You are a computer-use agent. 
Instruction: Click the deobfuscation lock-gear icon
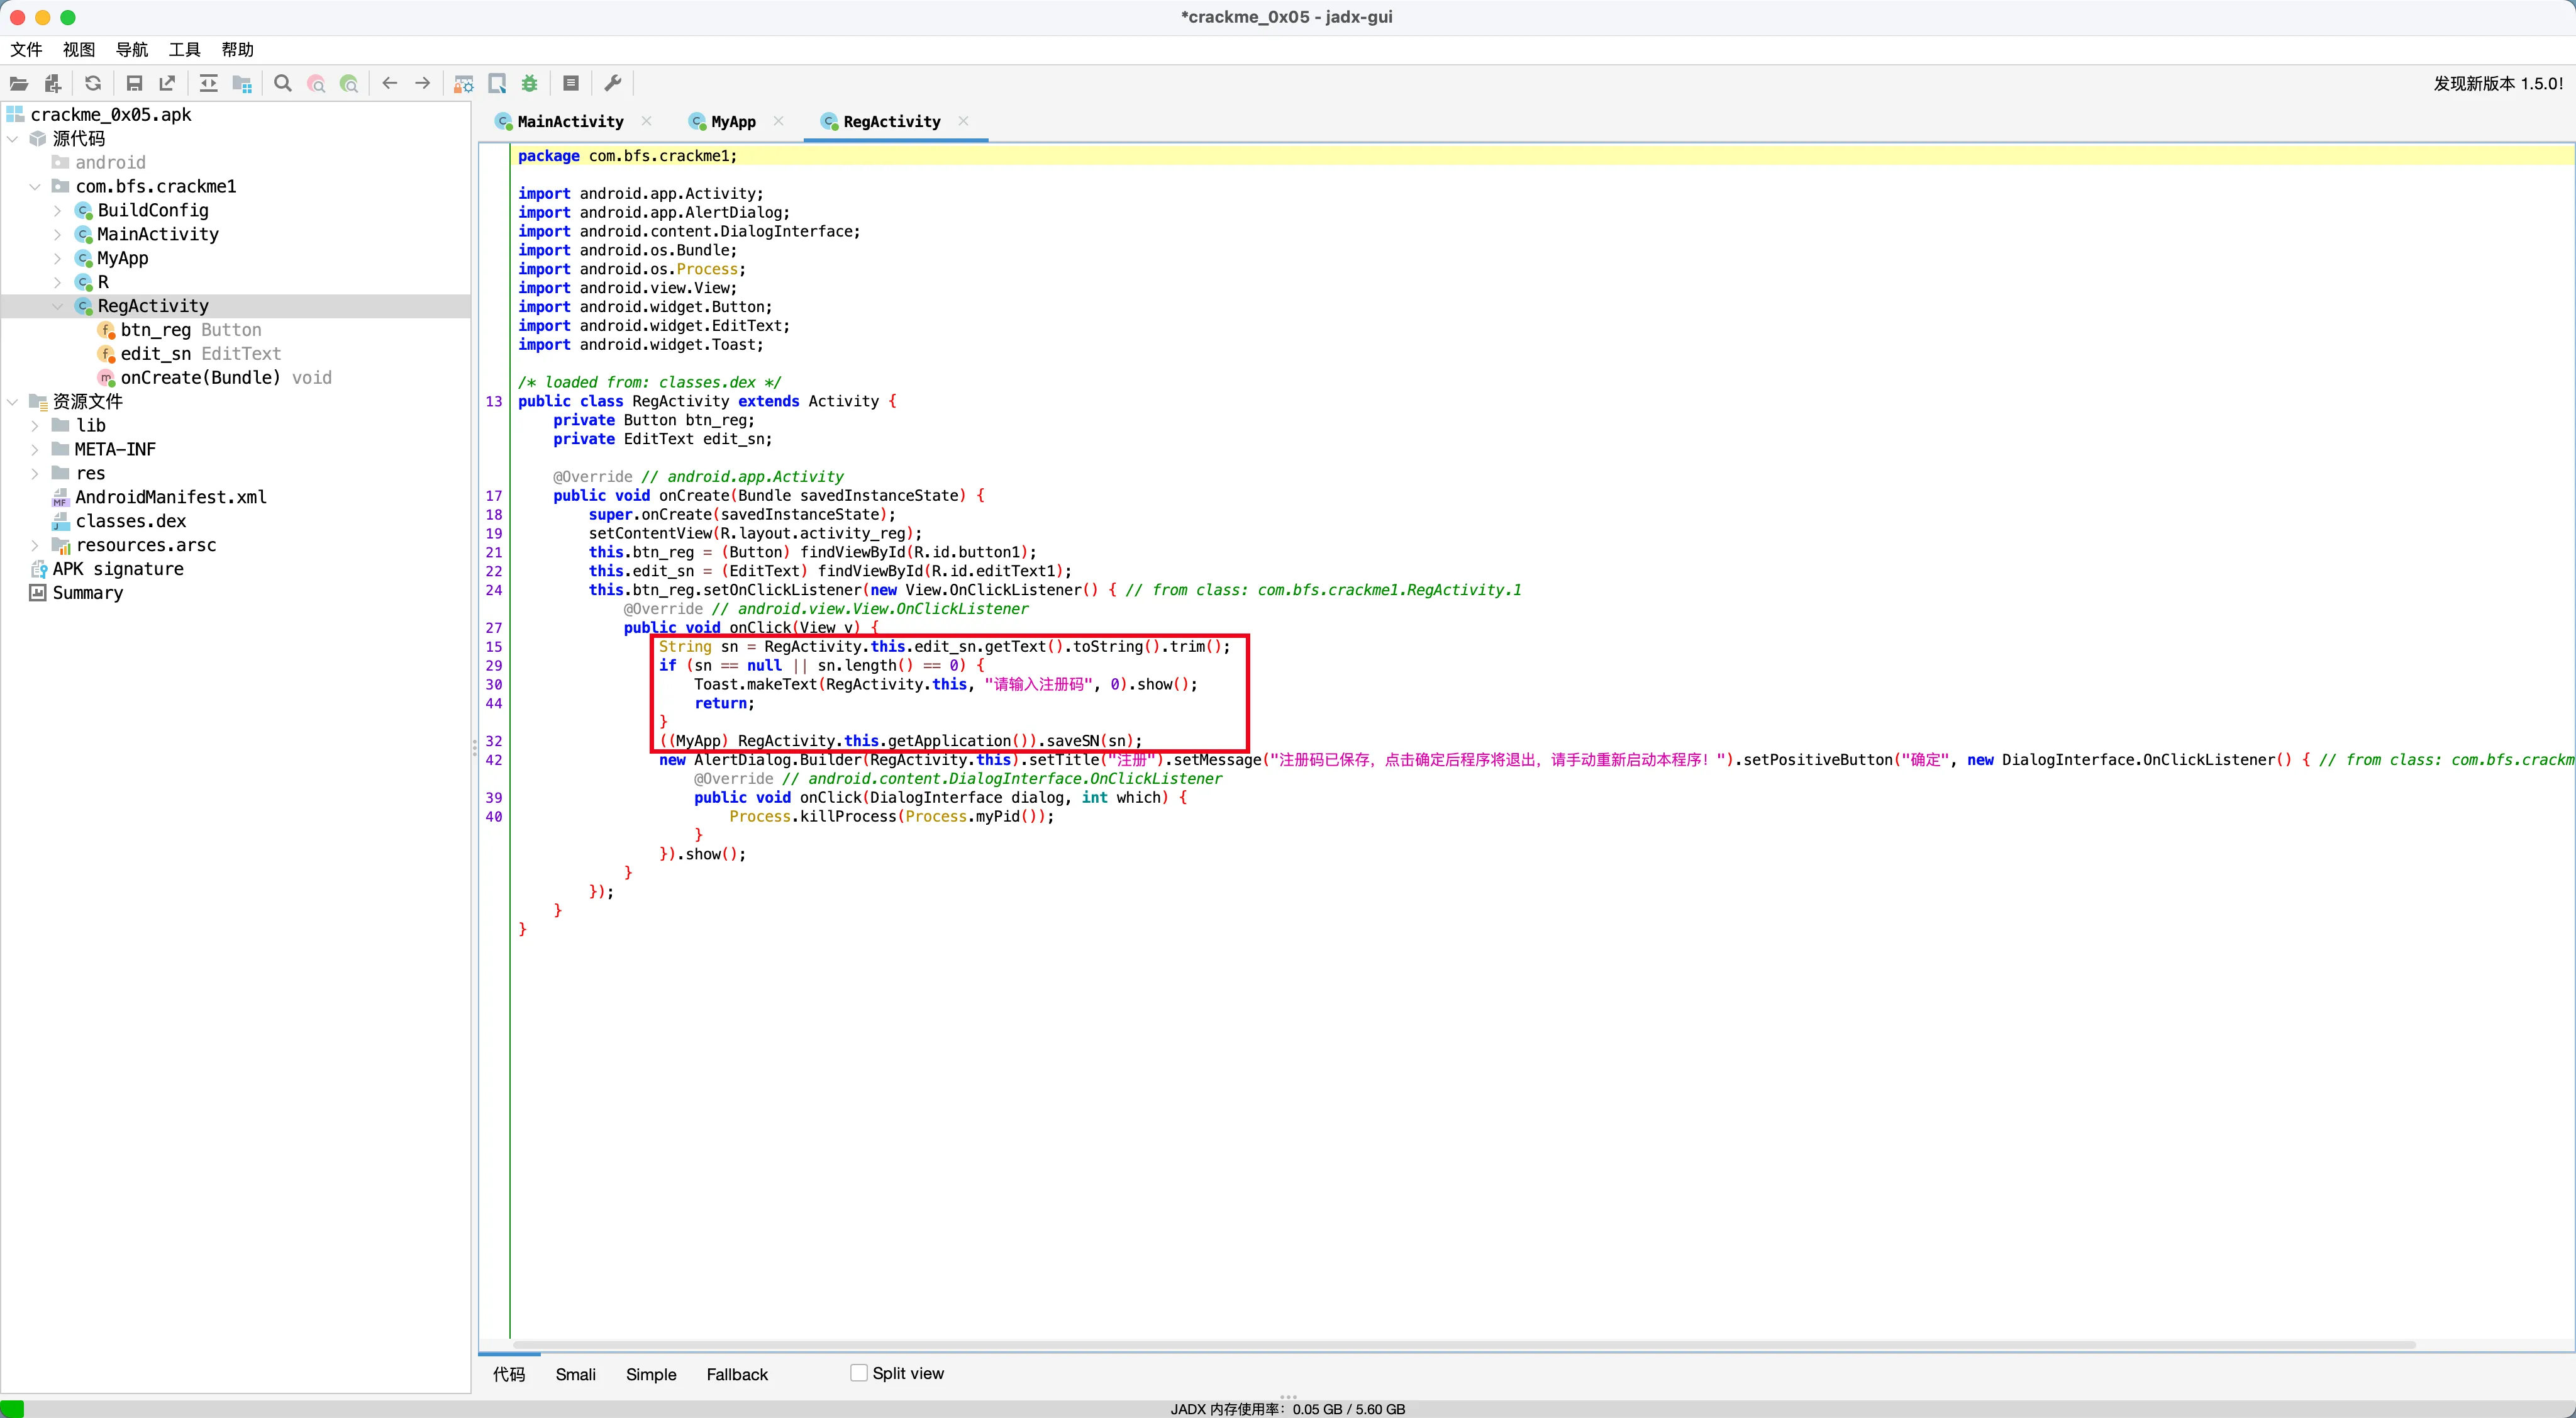[464, 84]
